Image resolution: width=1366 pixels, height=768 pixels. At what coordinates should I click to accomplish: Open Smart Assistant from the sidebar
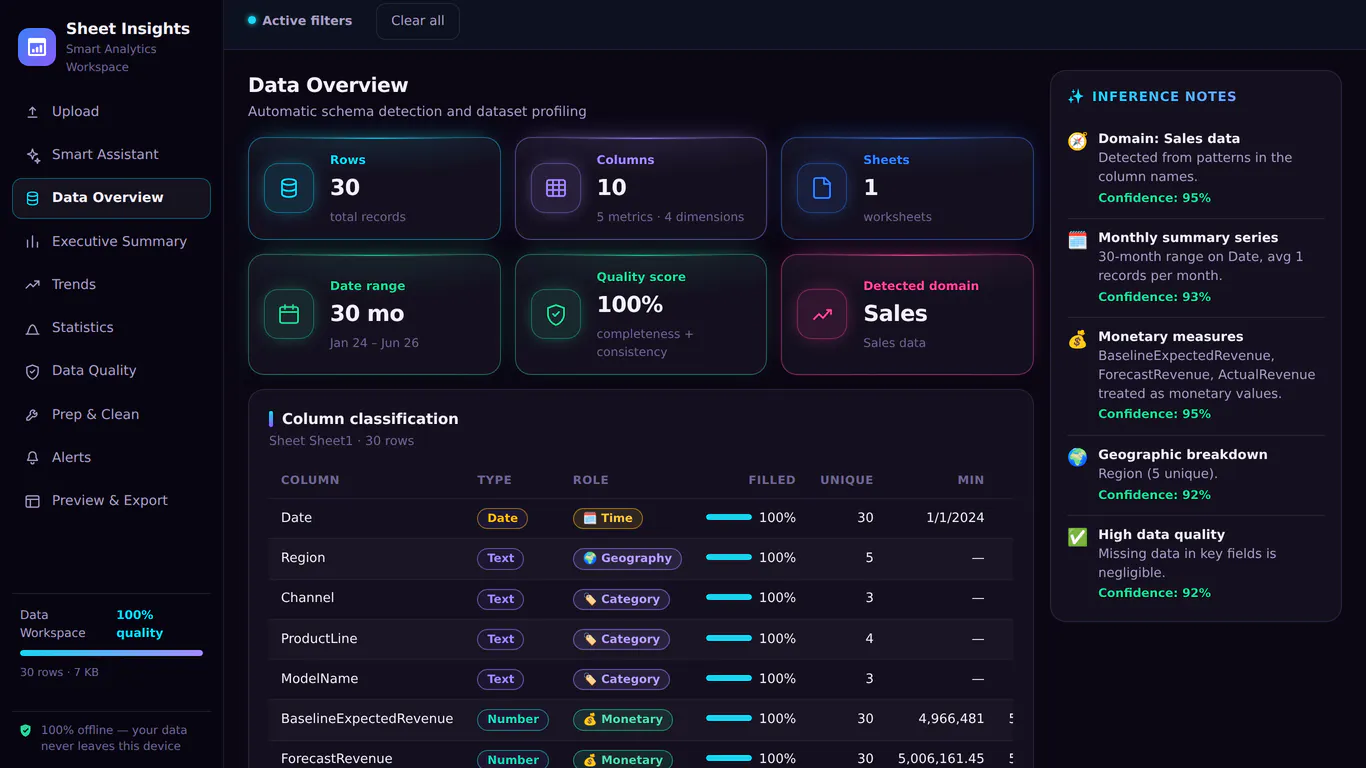(x=111, y=155)
